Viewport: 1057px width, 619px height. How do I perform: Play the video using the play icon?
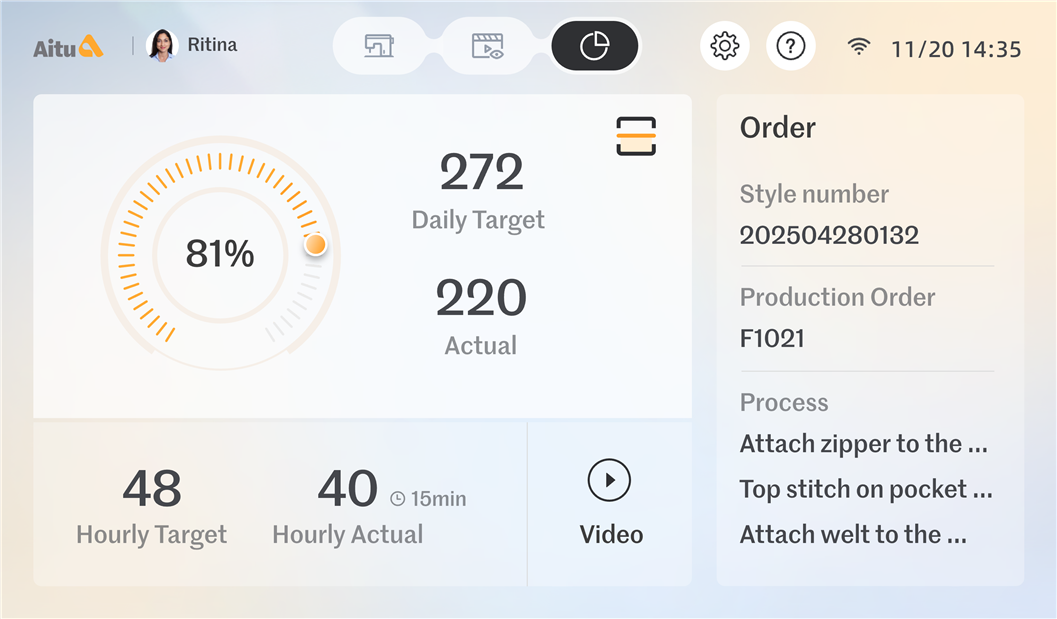pyautogui.click(x=609, y=480)
